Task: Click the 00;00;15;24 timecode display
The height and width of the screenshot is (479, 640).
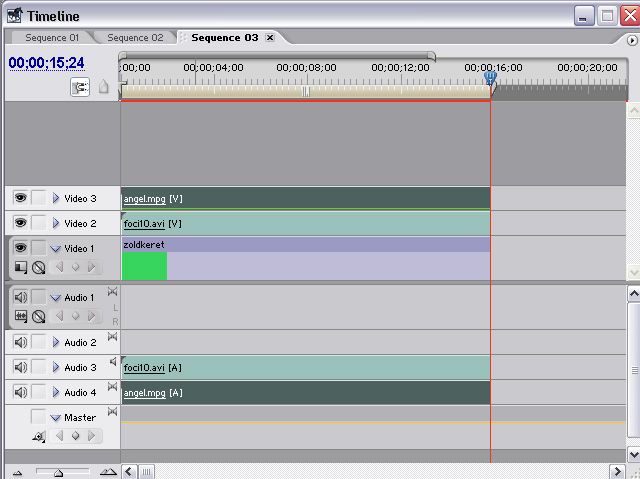Action: [x=47, y=63]
